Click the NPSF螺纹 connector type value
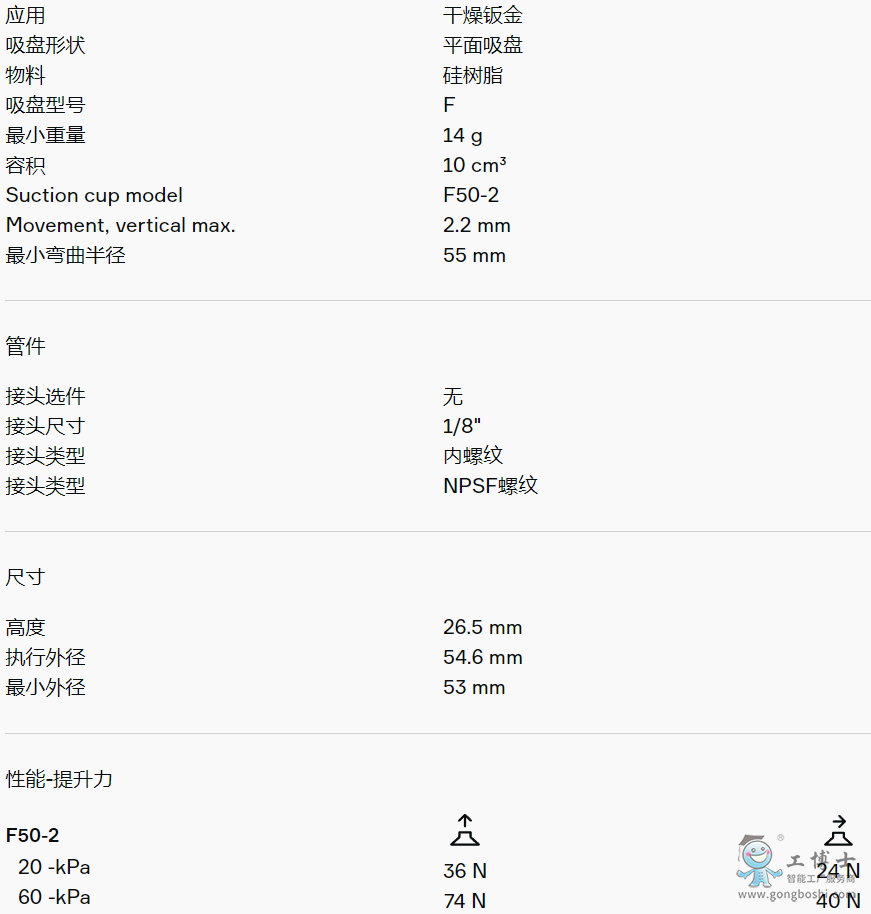 click(490, 486)
